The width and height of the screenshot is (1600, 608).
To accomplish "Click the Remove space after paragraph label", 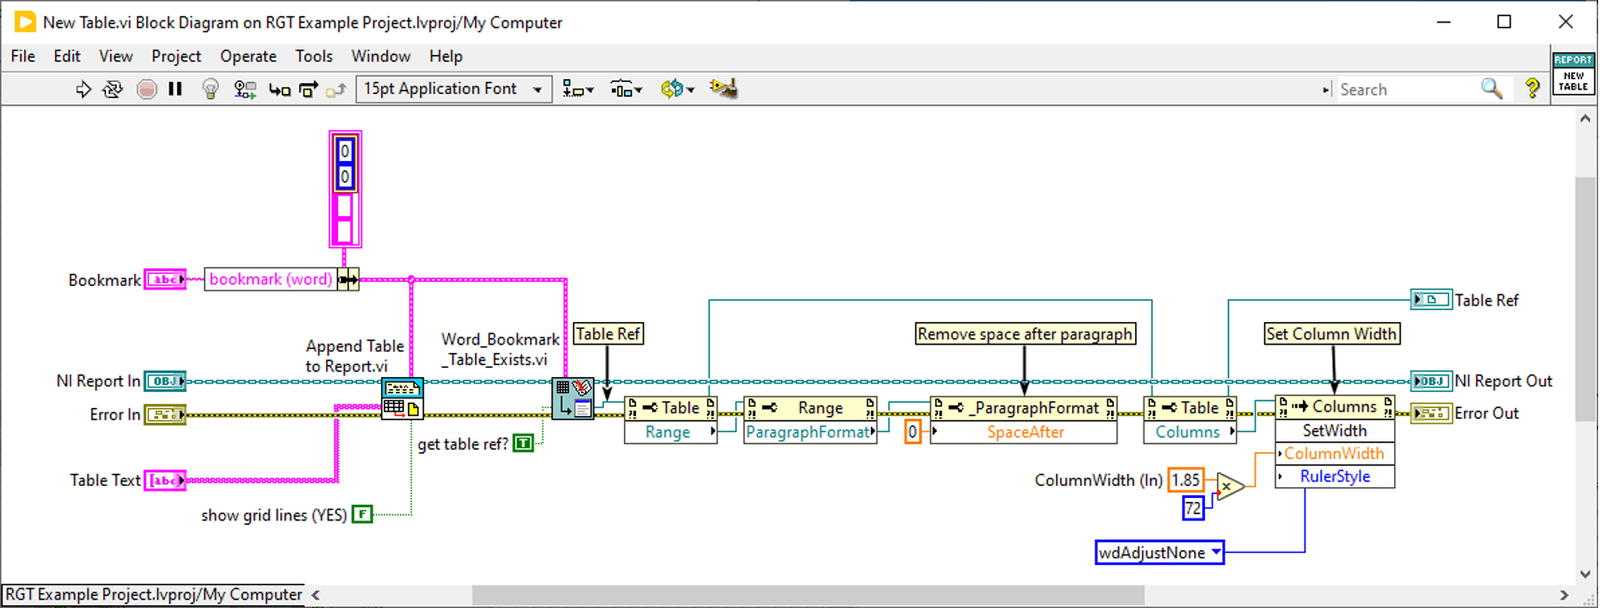I will (x=1025, y=334).
